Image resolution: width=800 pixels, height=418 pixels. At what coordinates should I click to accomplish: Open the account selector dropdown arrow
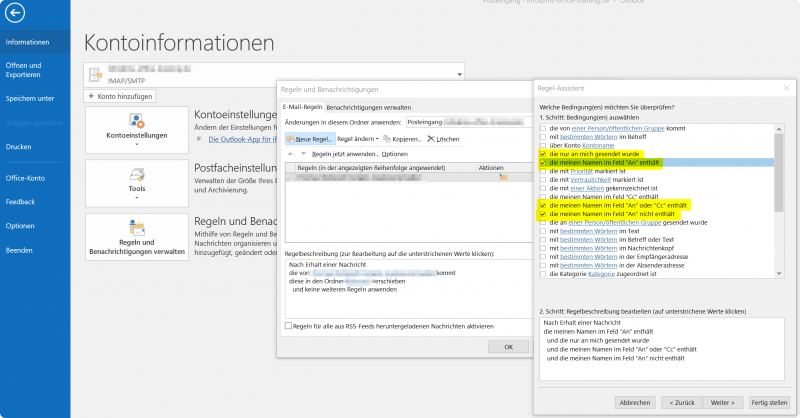click(459, 75)
